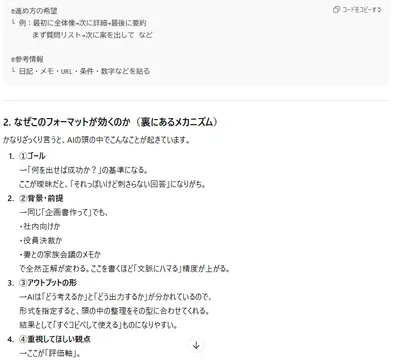
Task: Click line '→AIは「どう考えるか」と「どう出力するか」…'
Action: pos(115,297)
